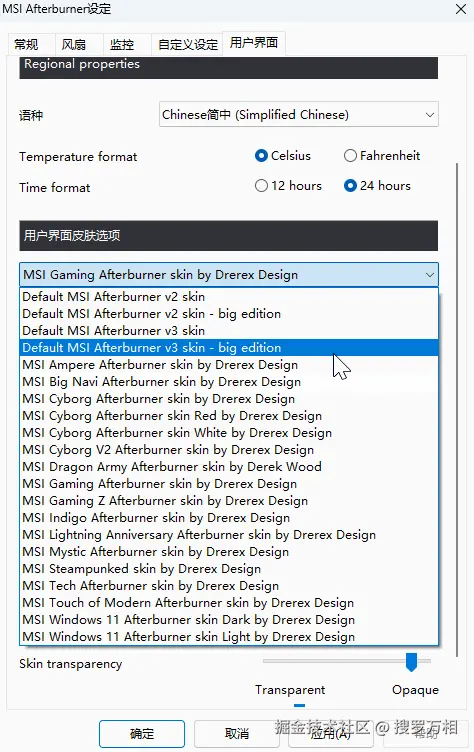Pick MSI Cyborg Afterburner skin Red
The image size is (474, 752).
click(x=229, y=416)
